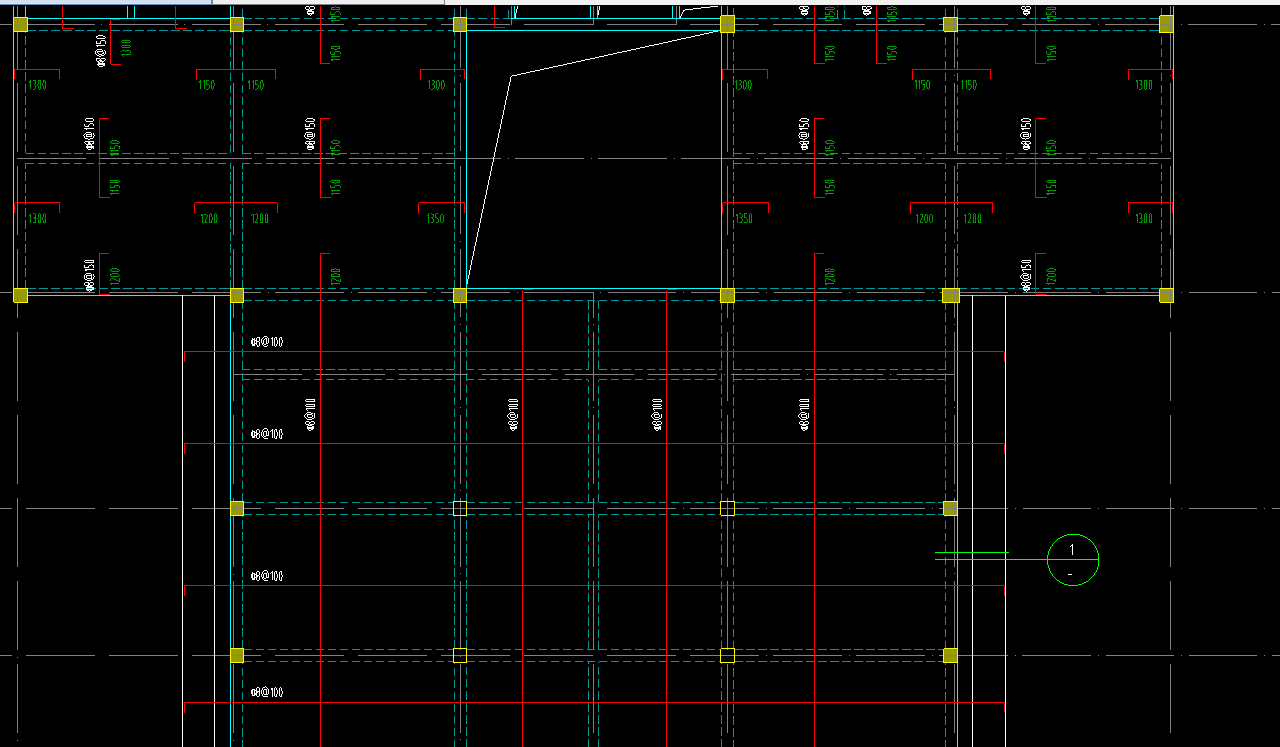
Task: Select the green circle section marker numbered 1
Action: click(x=1073, y=560)
